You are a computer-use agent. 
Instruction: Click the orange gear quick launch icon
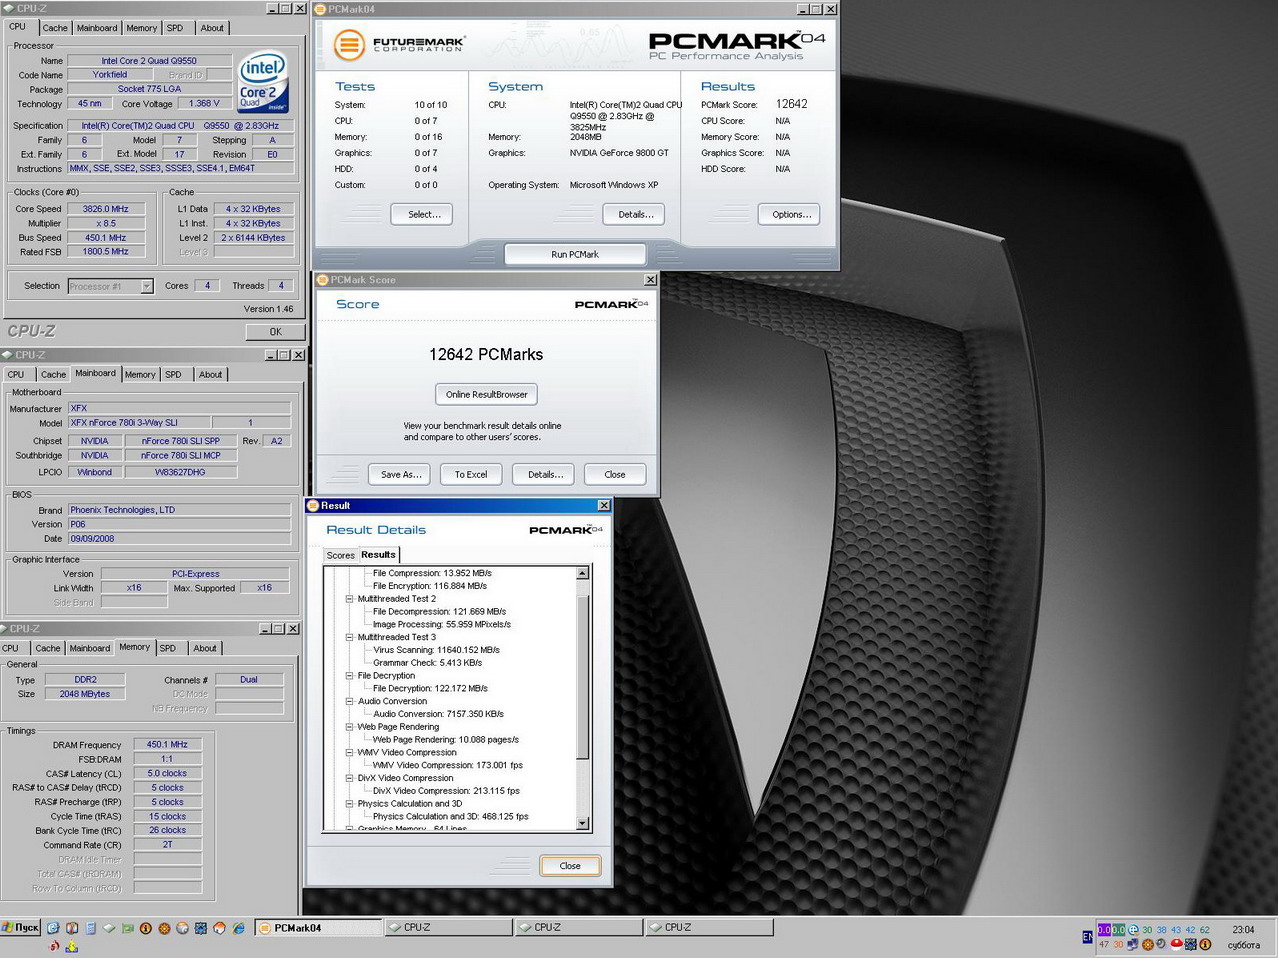pos(164,928)
